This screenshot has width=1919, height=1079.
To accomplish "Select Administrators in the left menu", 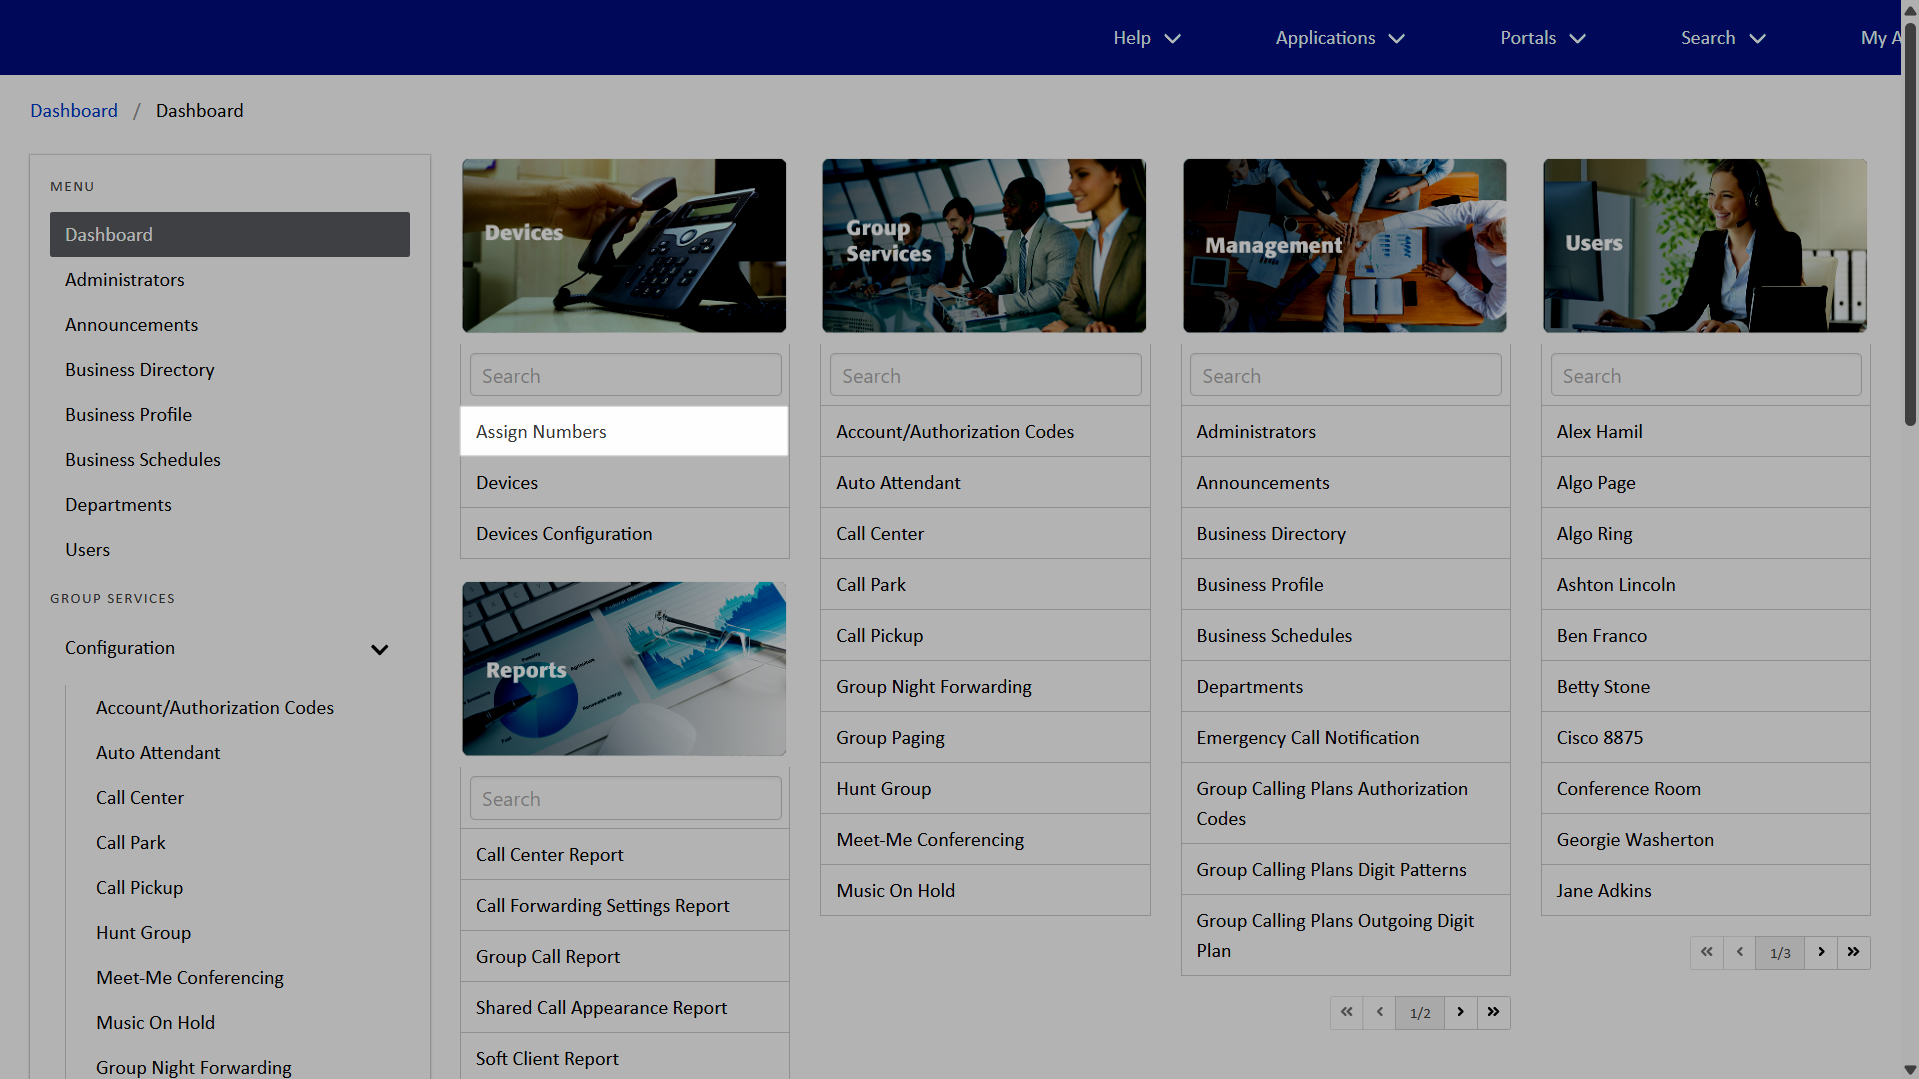I will pyautogui.click(x=125, y=280).
